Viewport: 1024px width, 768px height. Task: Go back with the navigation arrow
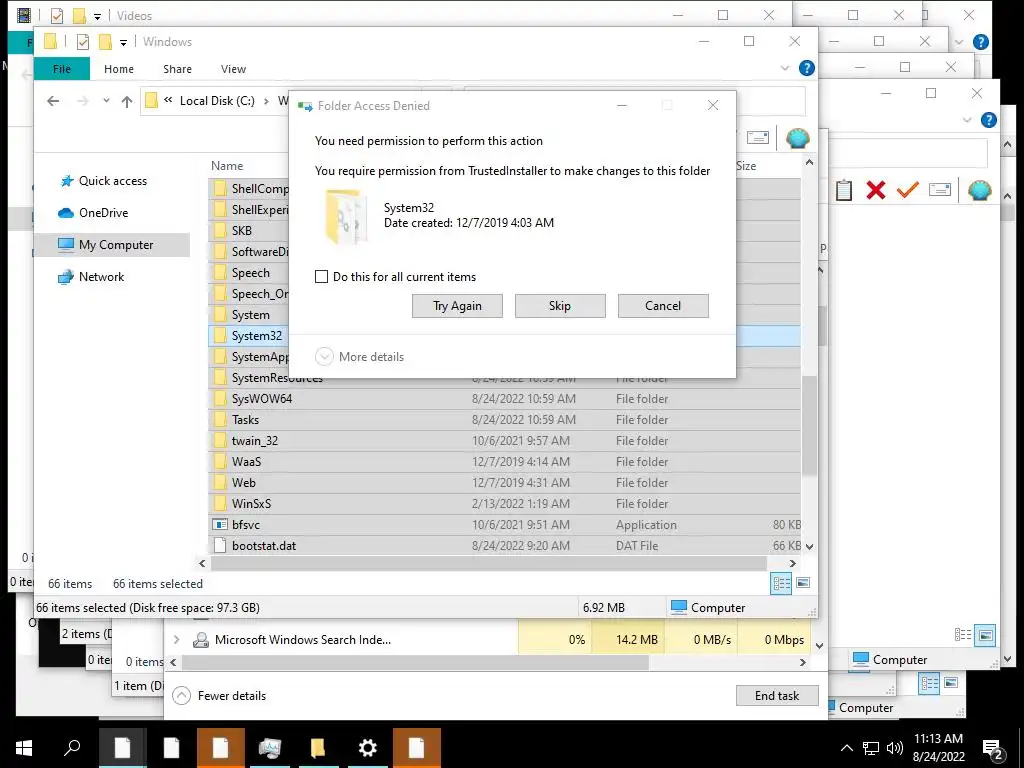(x=54, y=101)
